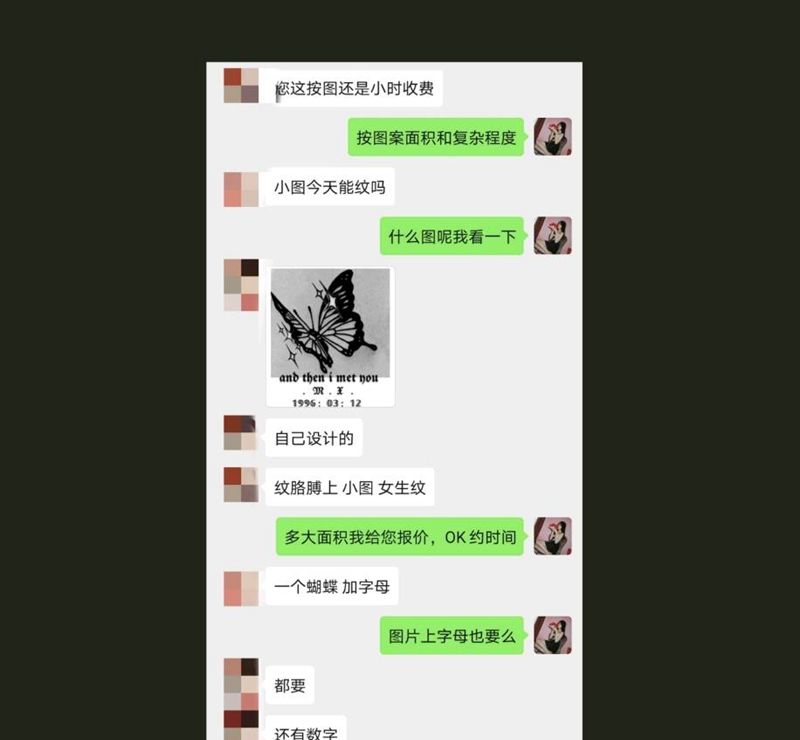The image size is (800, 740).
Task: Tap pixelated avatar next to '您这按图还是小时收费'
Action: point(241,86)
